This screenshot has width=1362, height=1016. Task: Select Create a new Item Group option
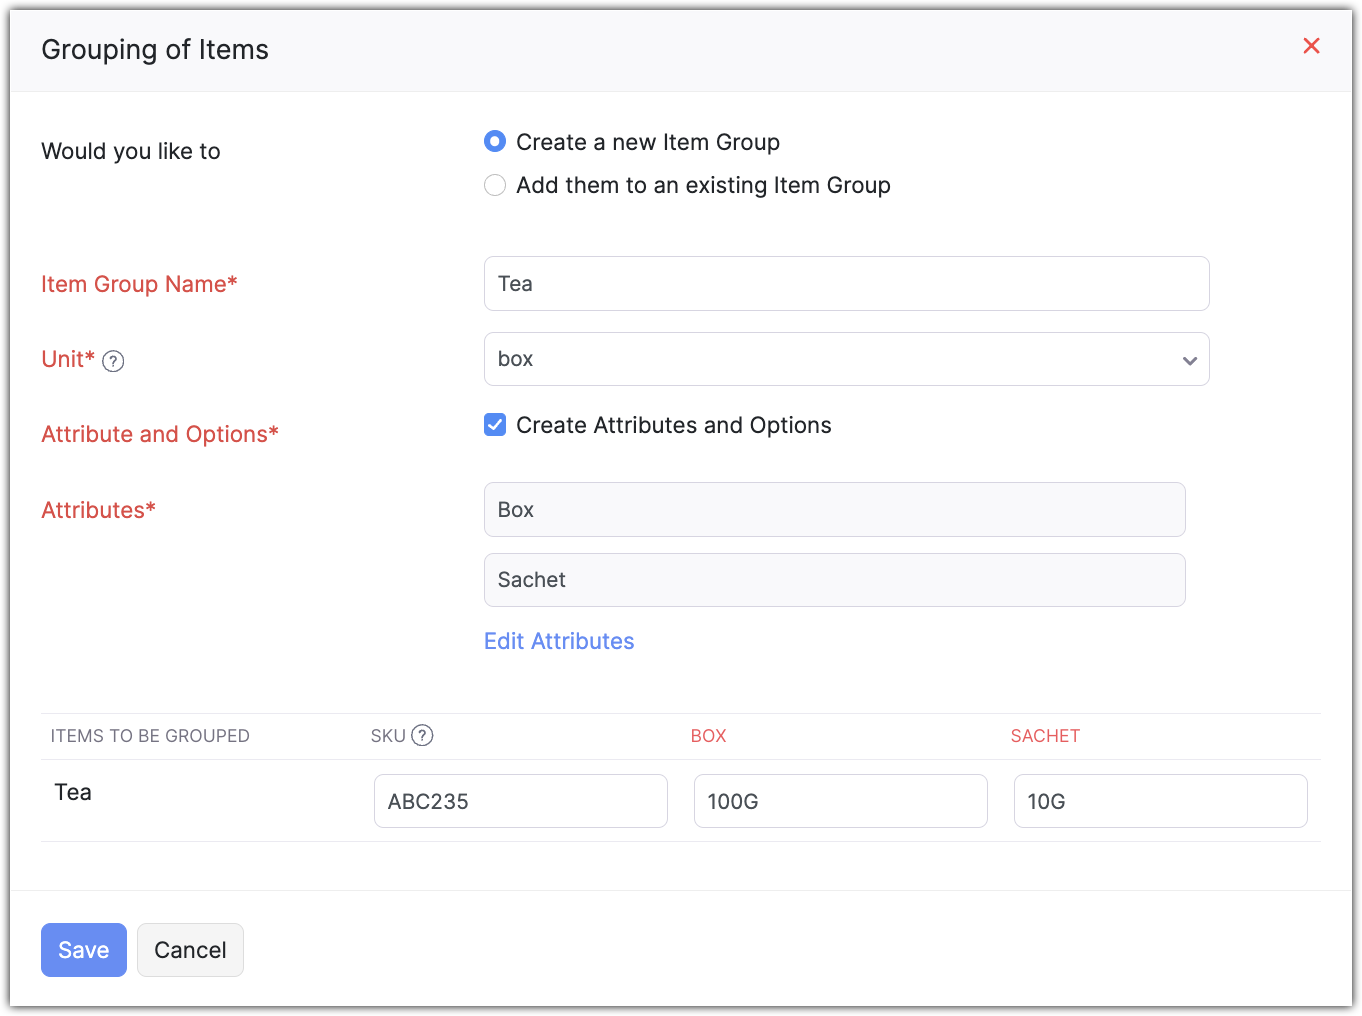point(495,142)
